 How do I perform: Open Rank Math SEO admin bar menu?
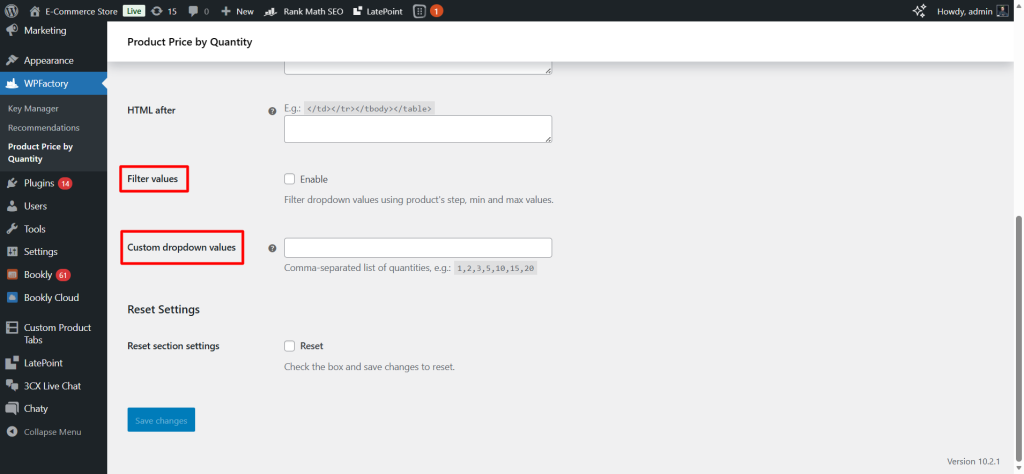coord(301,11)
